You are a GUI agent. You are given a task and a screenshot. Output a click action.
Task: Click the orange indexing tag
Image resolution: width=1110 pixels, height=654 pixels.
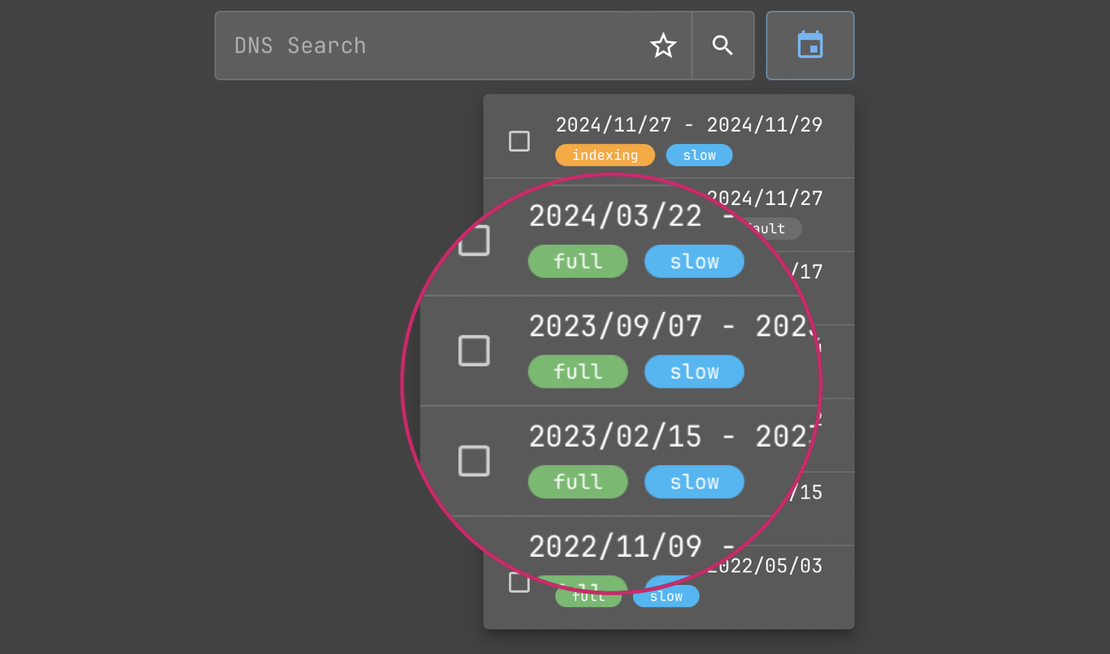point(605,155)
